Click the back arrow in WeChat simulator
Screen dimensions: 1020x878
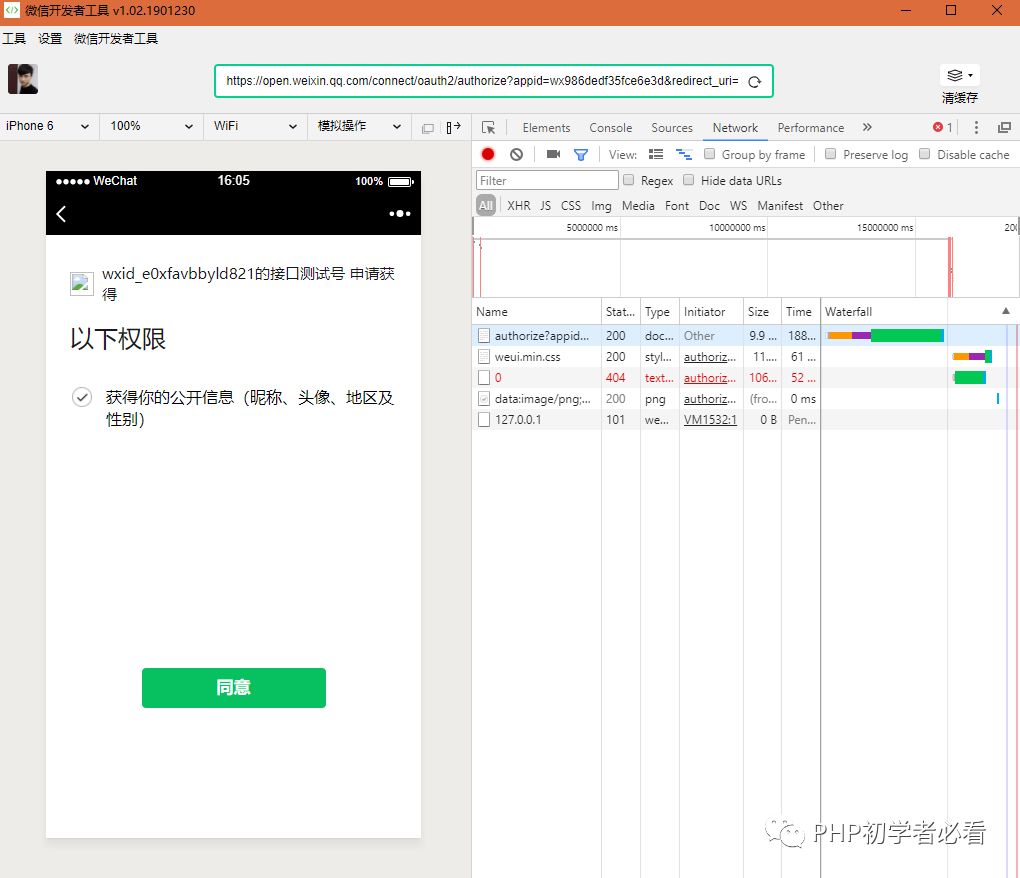(61, 213)
